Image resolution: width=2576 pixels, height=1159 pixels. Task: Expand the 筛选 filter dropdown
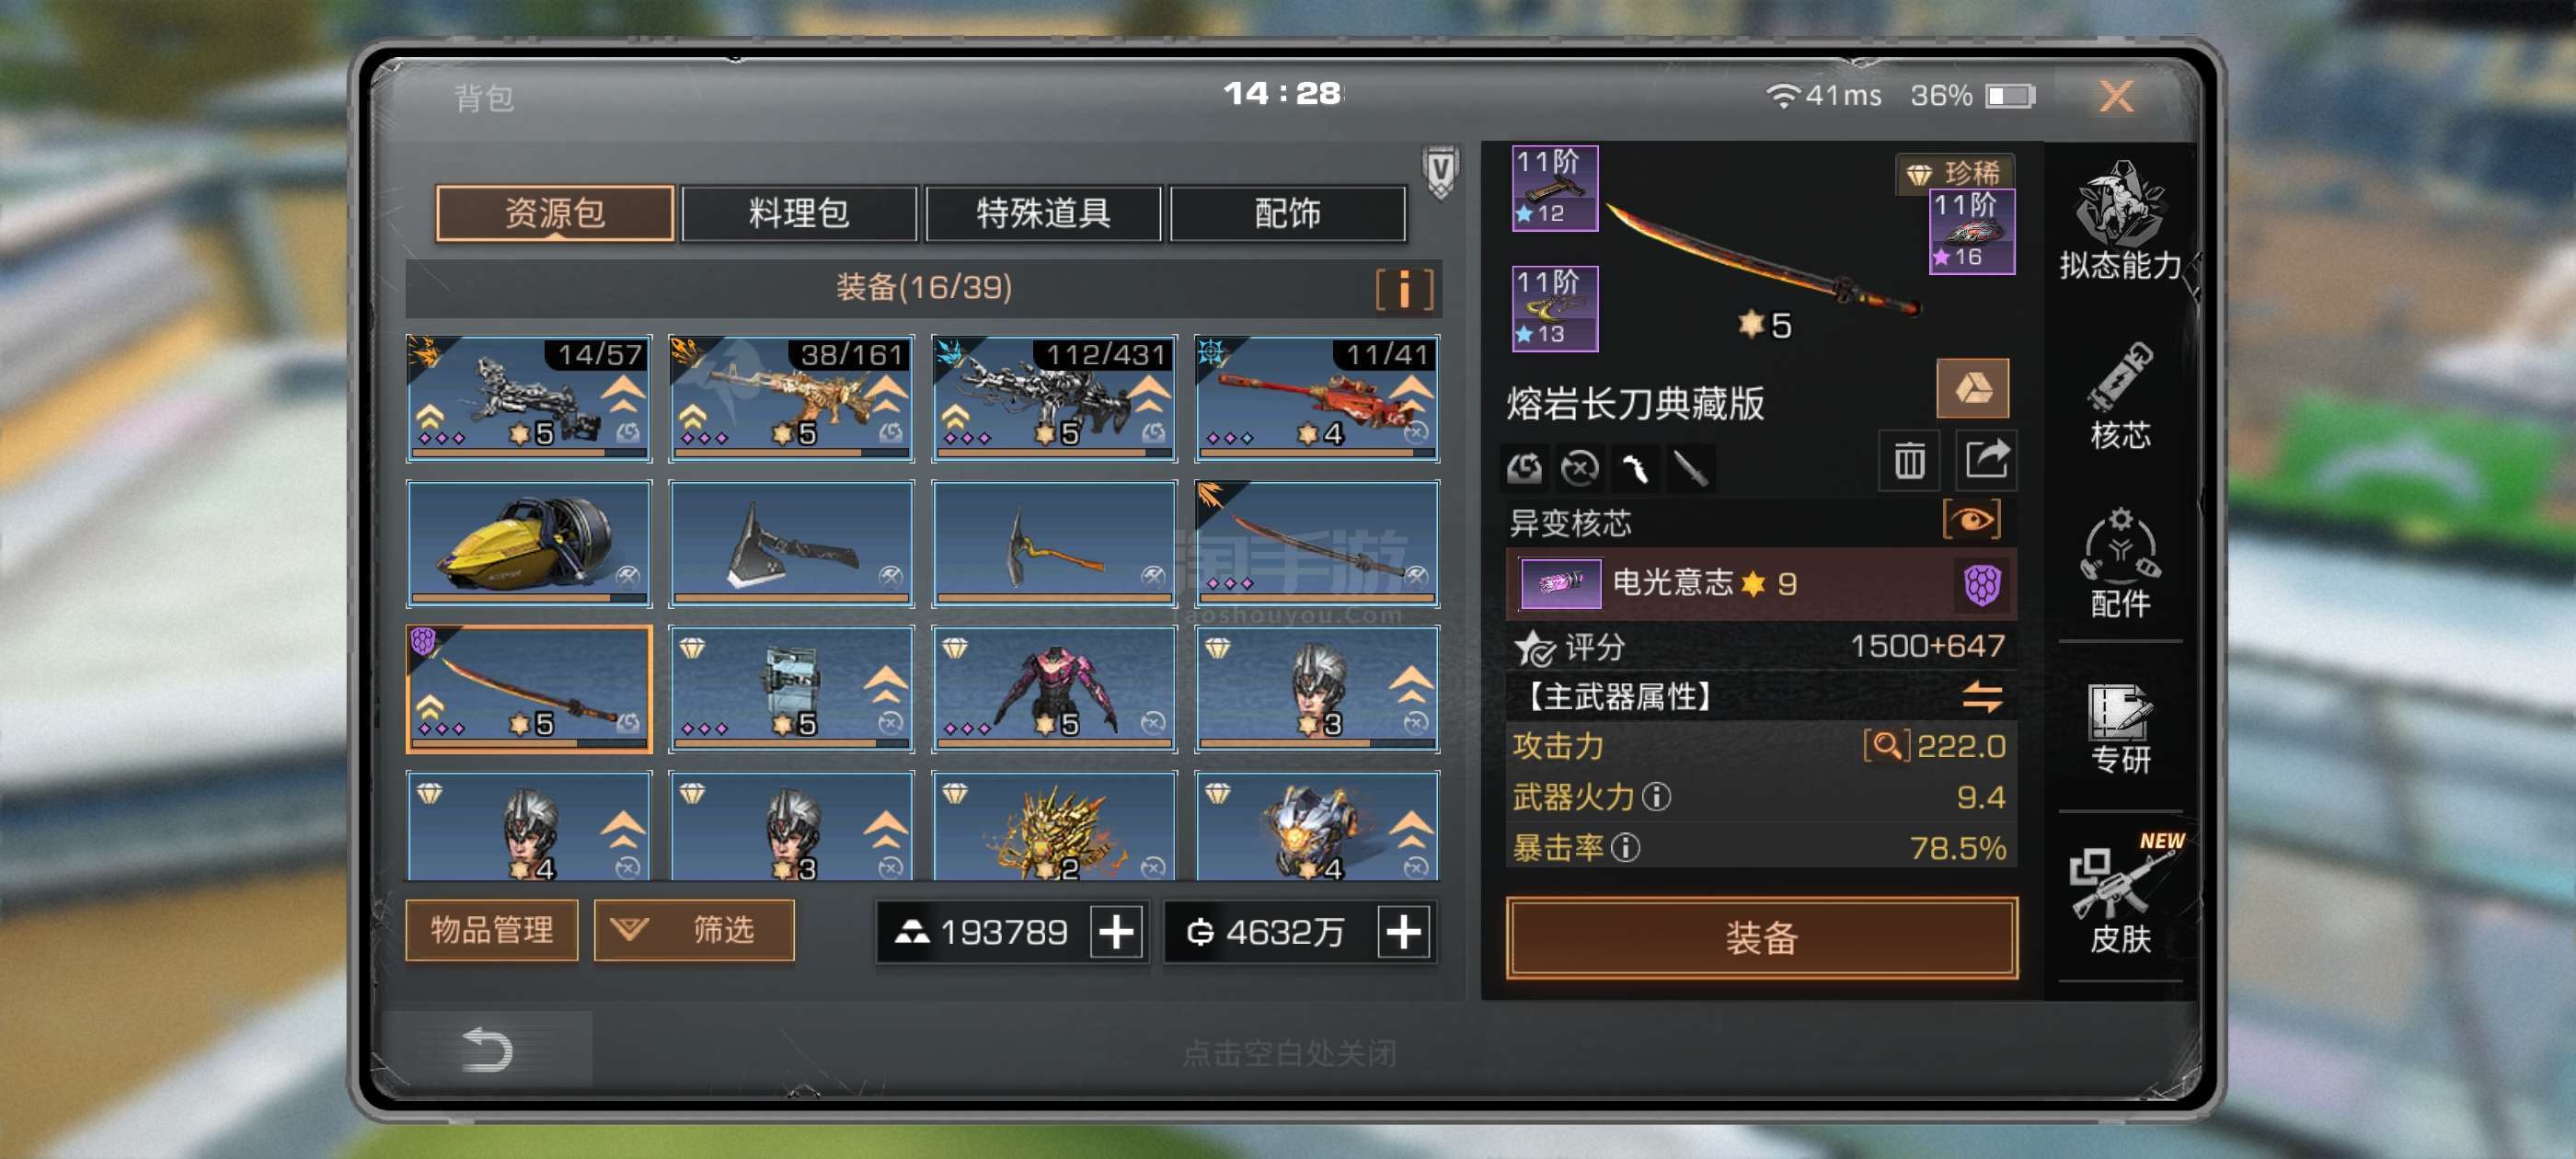coord(694,930)
